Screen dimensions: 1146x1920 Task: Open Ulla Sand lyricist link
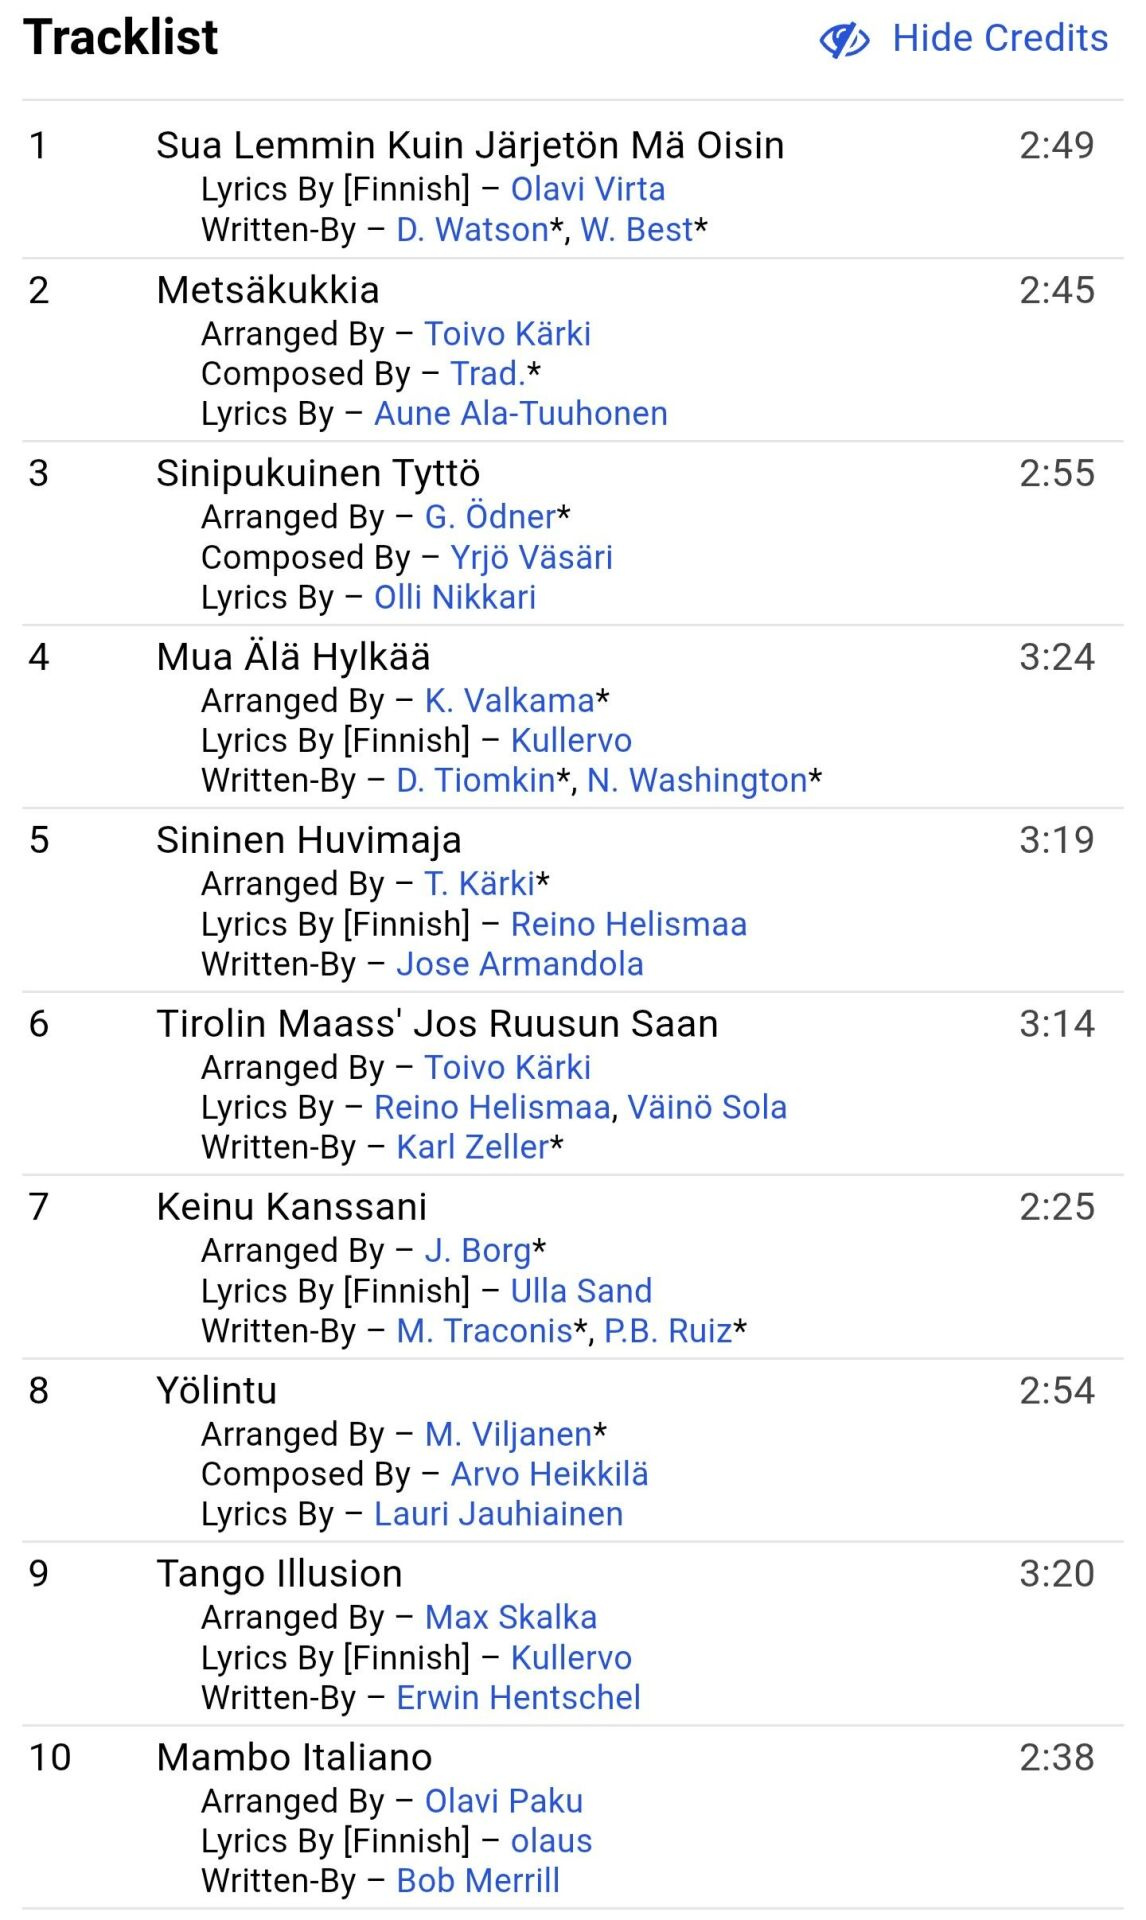(581, 1292)
